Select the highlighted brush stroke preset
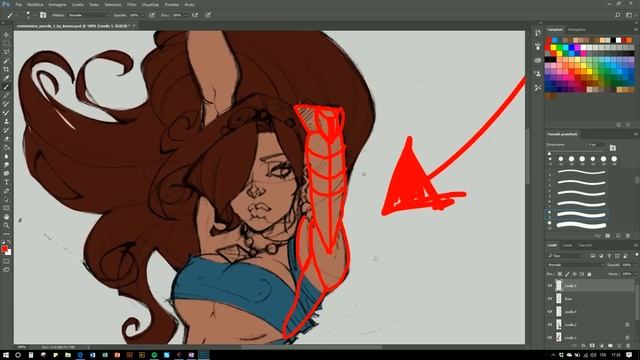This screenshot has height=360, width=640. pyautogui.click(x=577, y=214)
